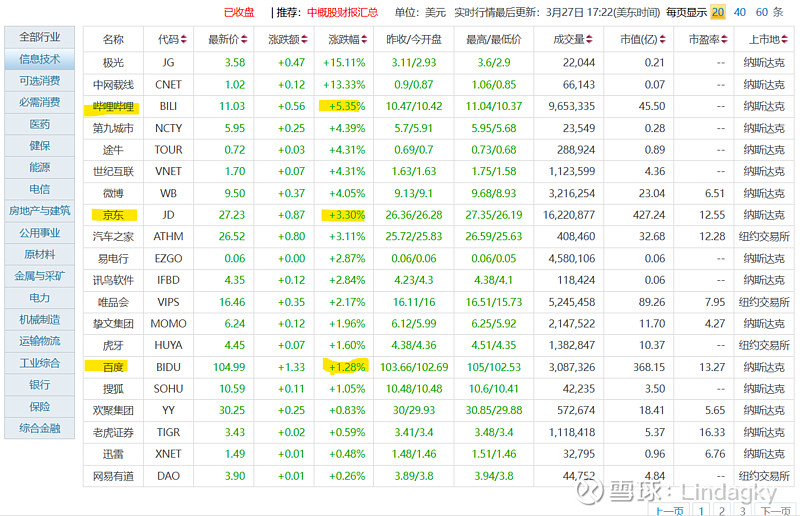Select the 必需消费 category
800x516 pixels.
click(40, 102)
